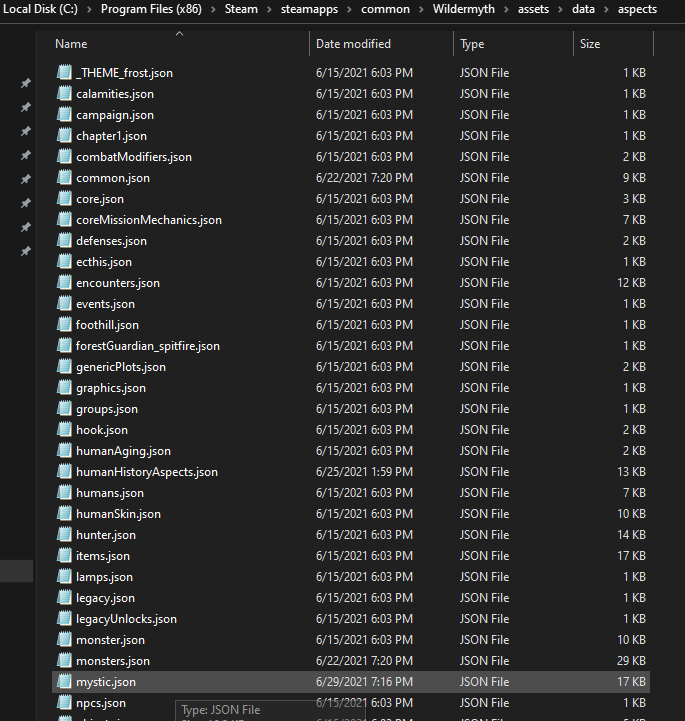
Task: Click the core.json file icon
Action: [x=64, y=199]
